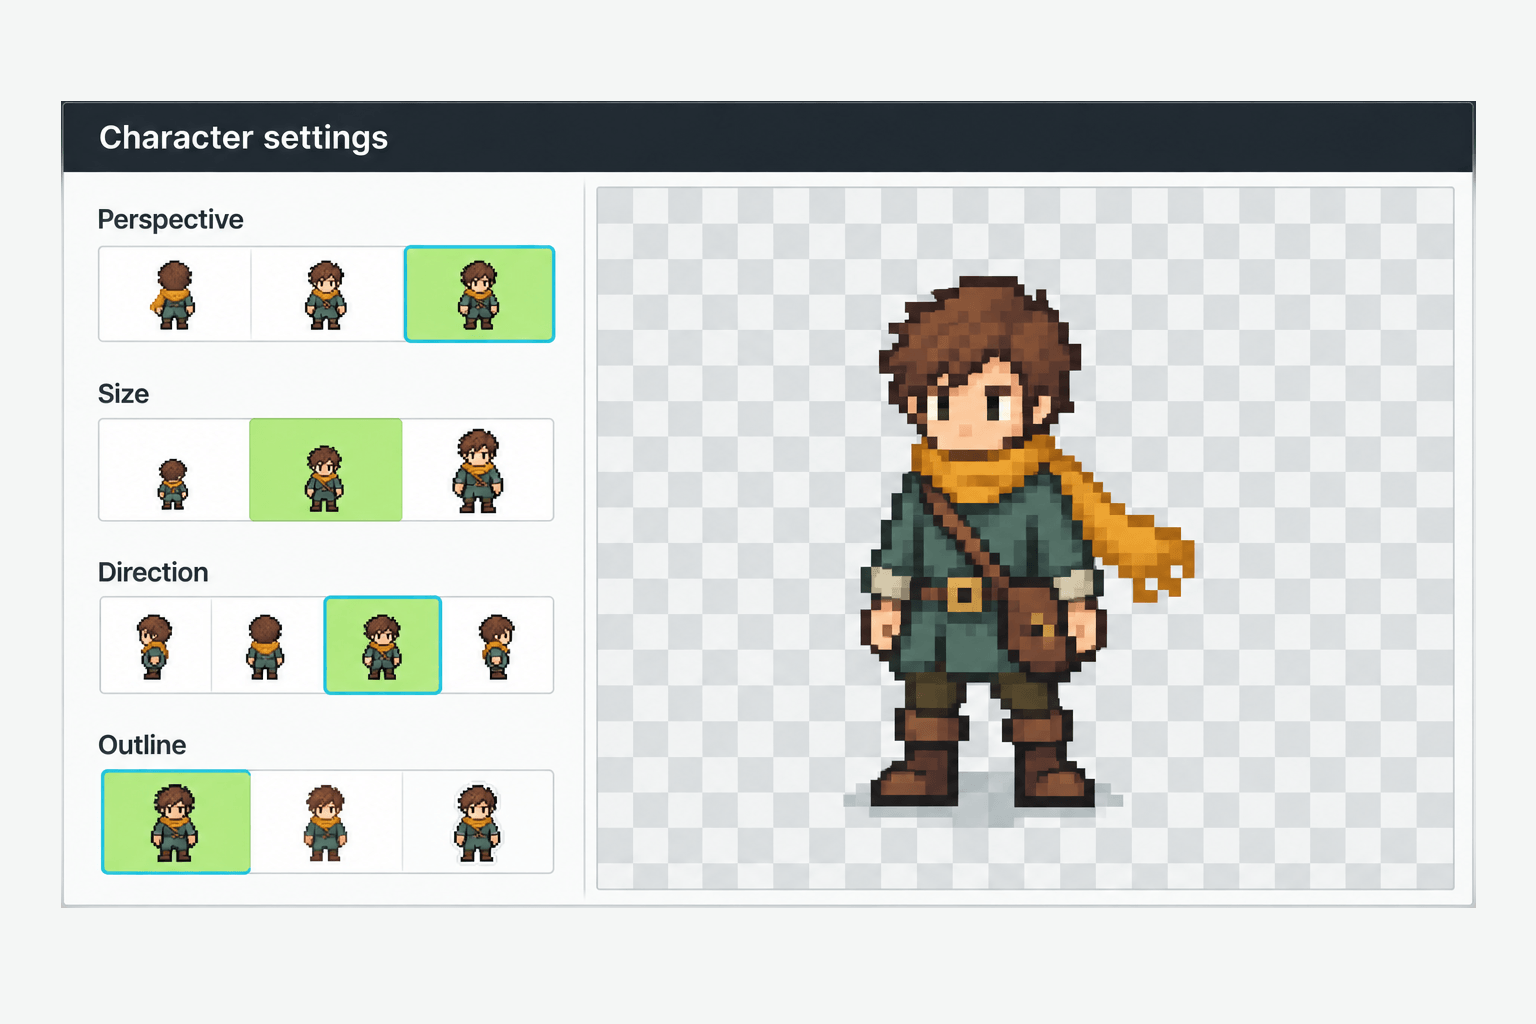The width and height of the screenshot is (1536, 1024).
Task: Choose the back-view Perspective option
Action: 175,294
